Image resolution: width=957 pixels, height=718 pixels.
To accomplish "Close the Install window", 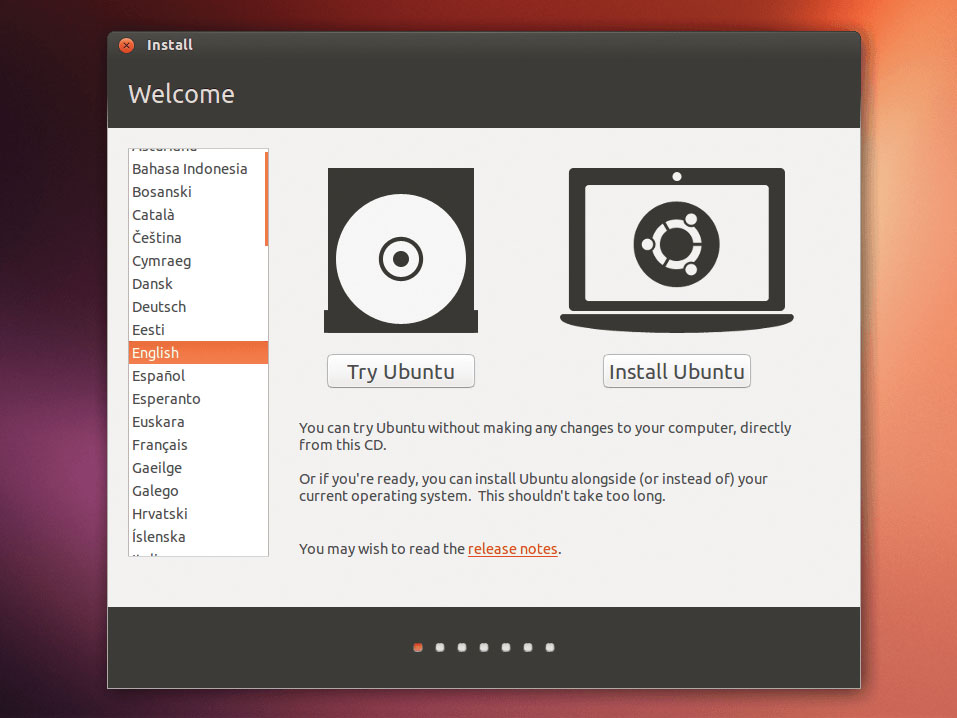I will click(x=126, y=45).
